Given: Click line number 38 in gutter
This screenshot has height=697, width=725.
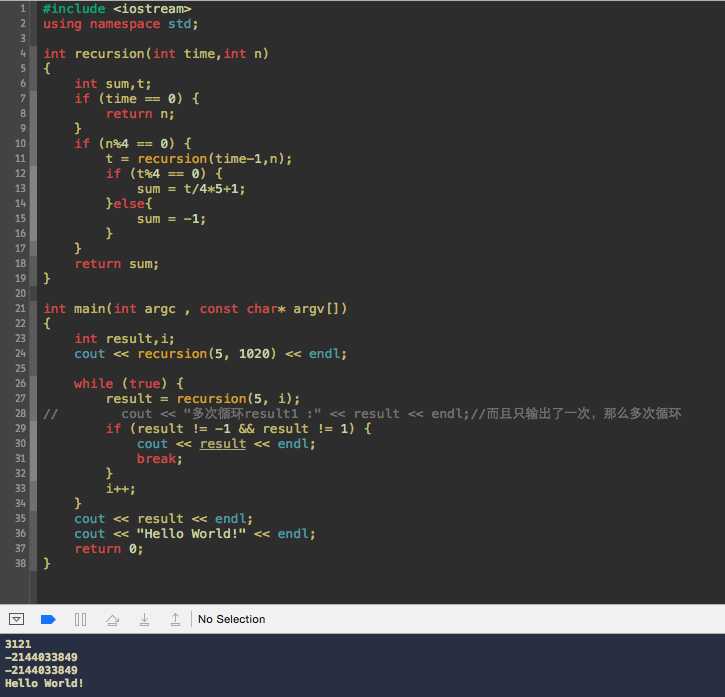Looking at the screenshot, I should click(20, 563).
